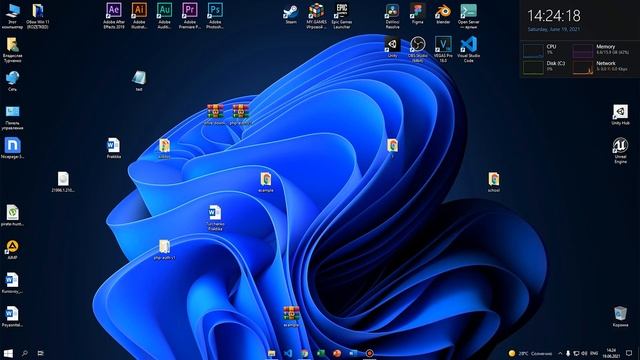This screenshot has height=360, width=640.
Task: Open the weather widget on the taskbar
Action: tap(530, 353)
